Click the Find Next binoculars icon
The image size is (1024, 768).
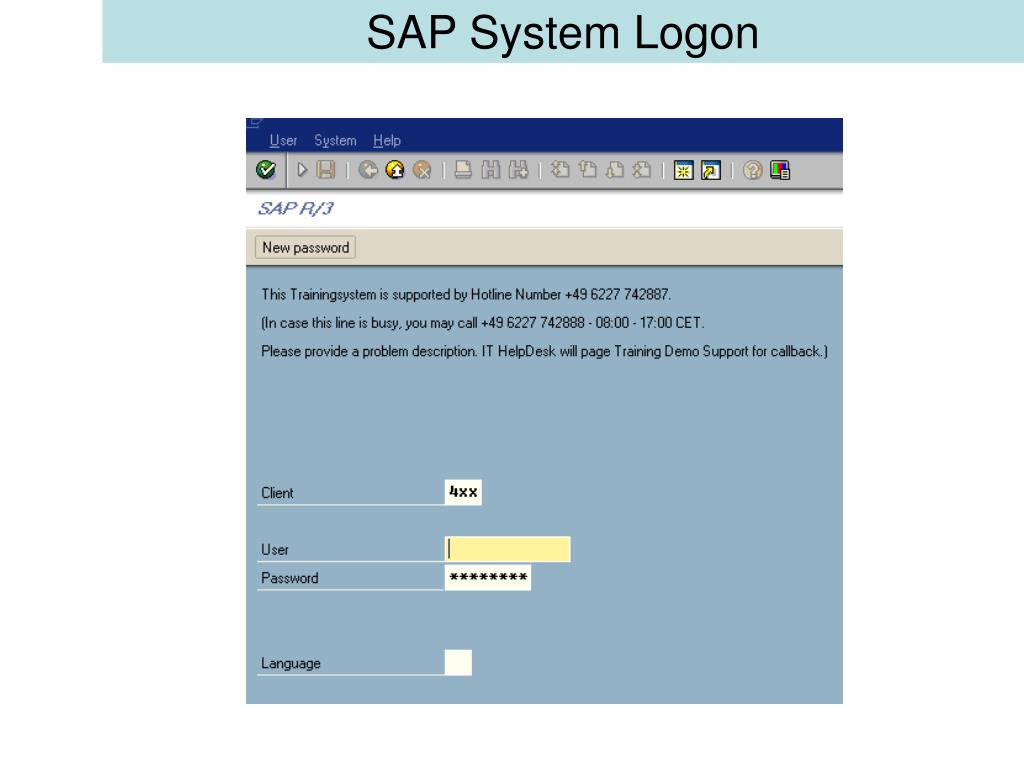(519, 170)
